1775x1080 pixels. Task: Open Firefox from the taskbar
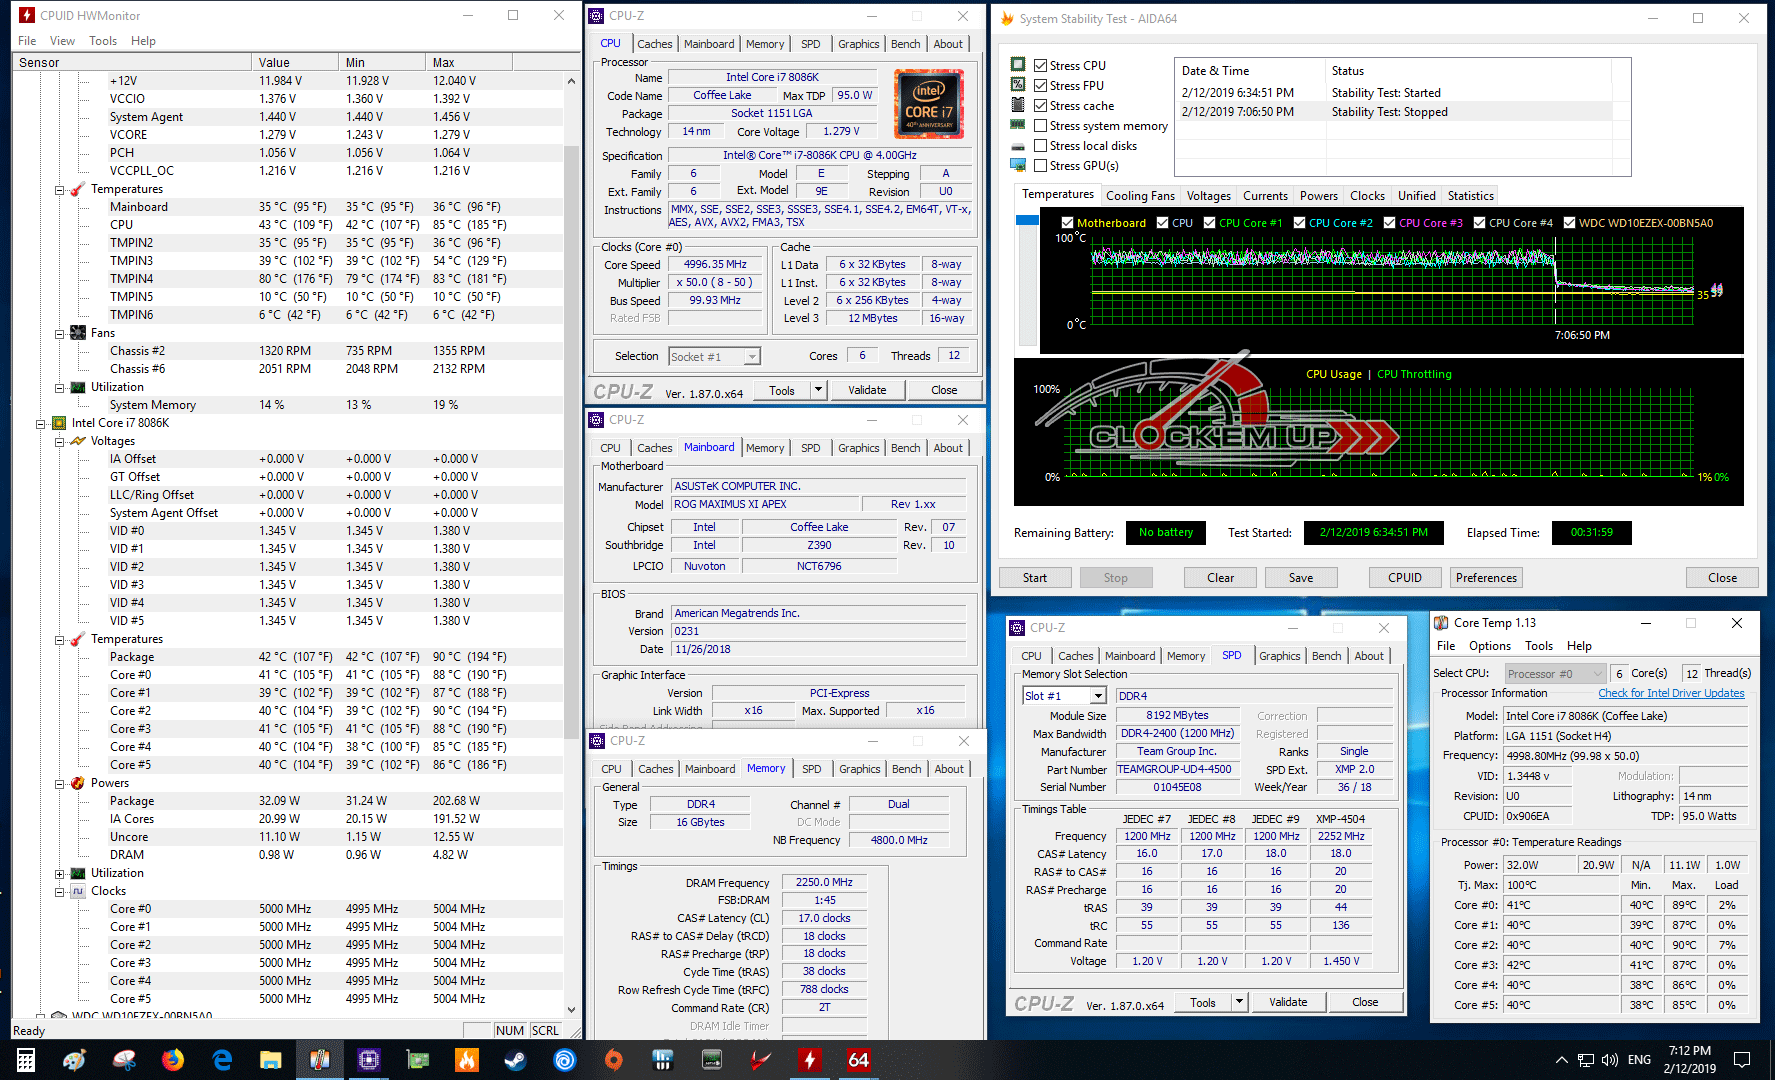[x=173, y=1059]
